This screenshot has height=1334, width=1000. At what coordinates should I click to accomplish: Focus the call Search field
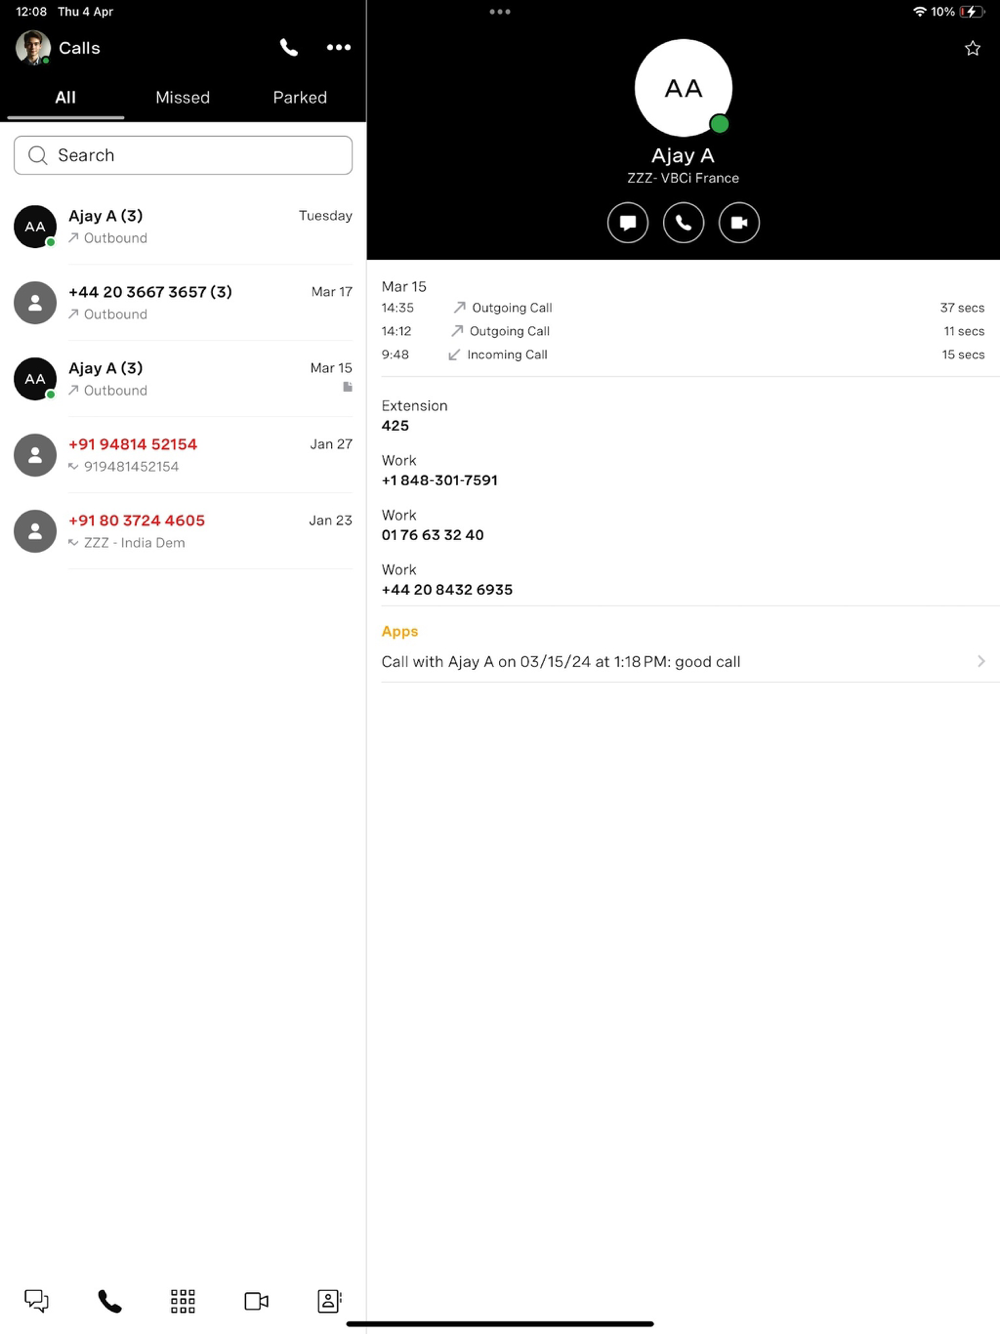point(183,155)
